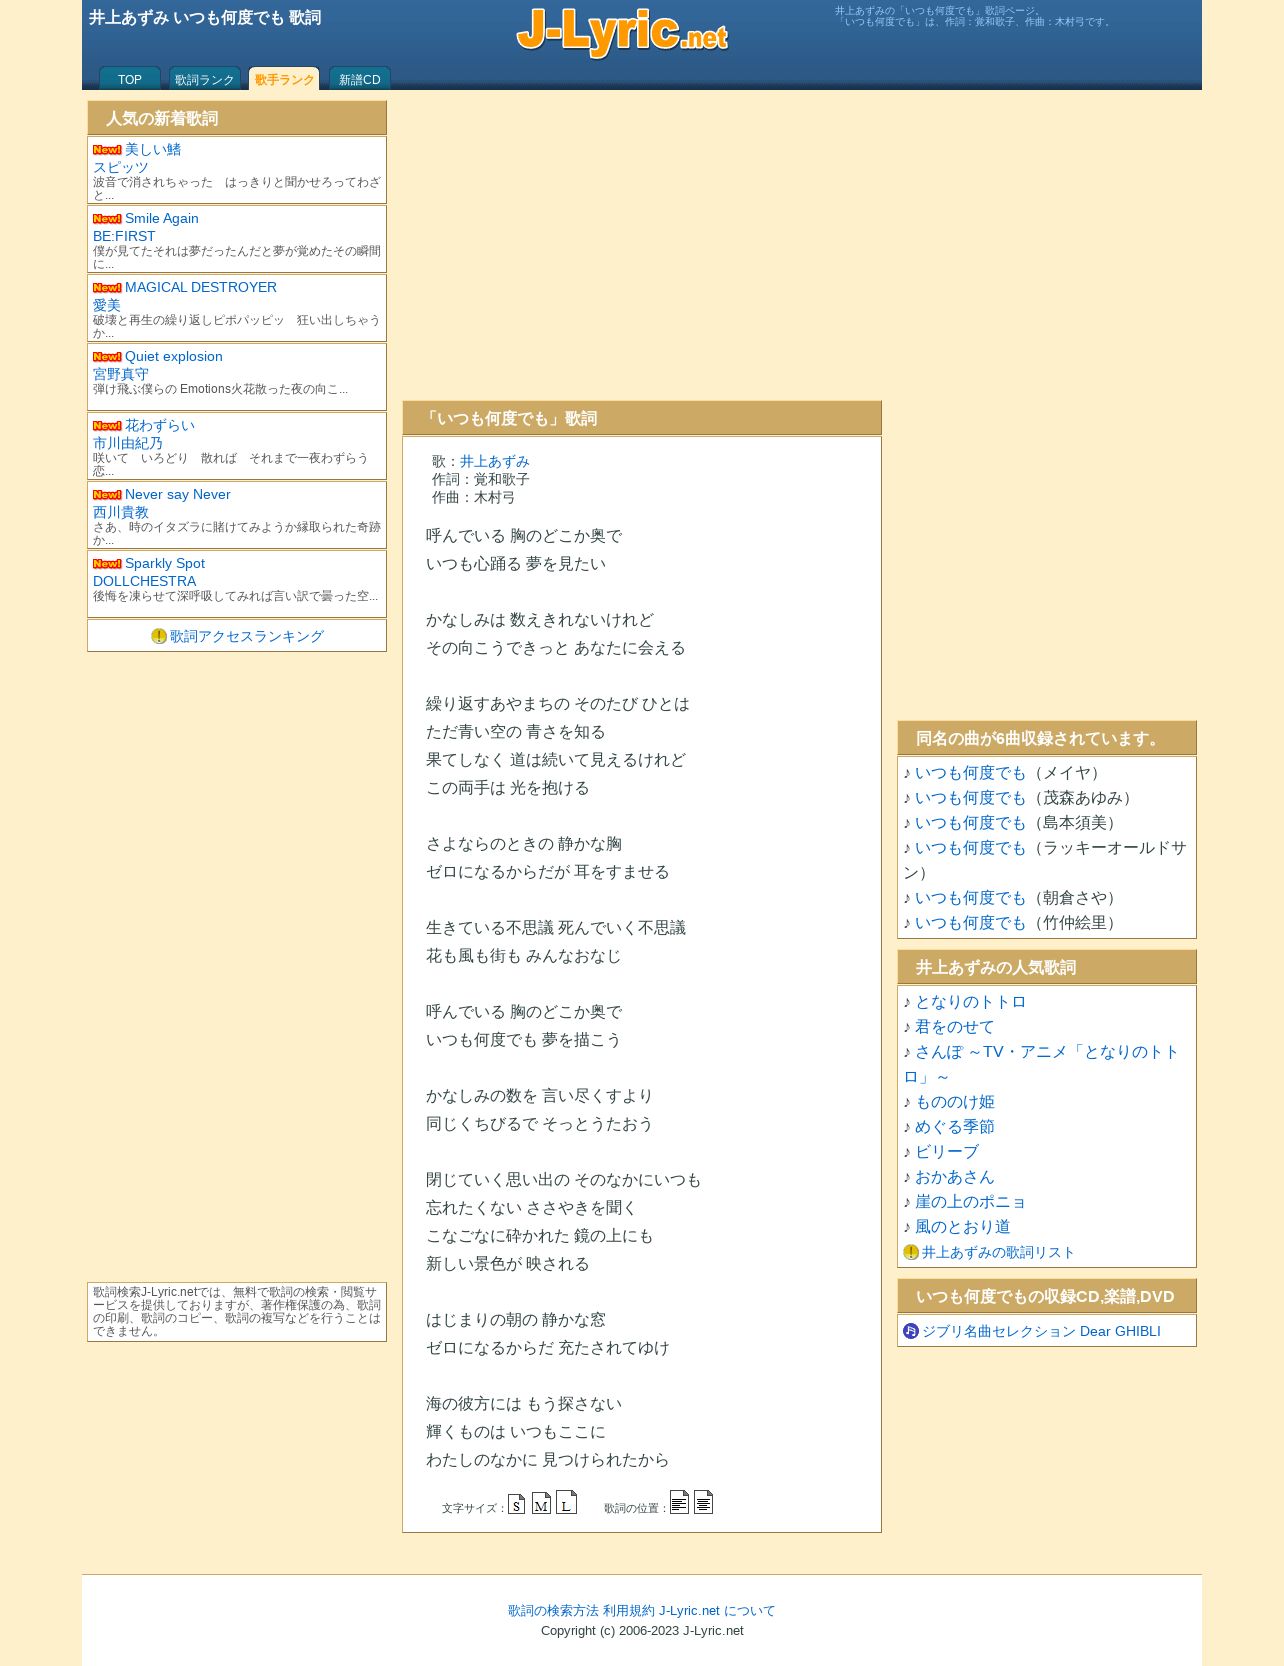Click singer 井上あずみ link in lyrics header
Viewport: 1284px width, 1666px height.
(x=495, y=461)
